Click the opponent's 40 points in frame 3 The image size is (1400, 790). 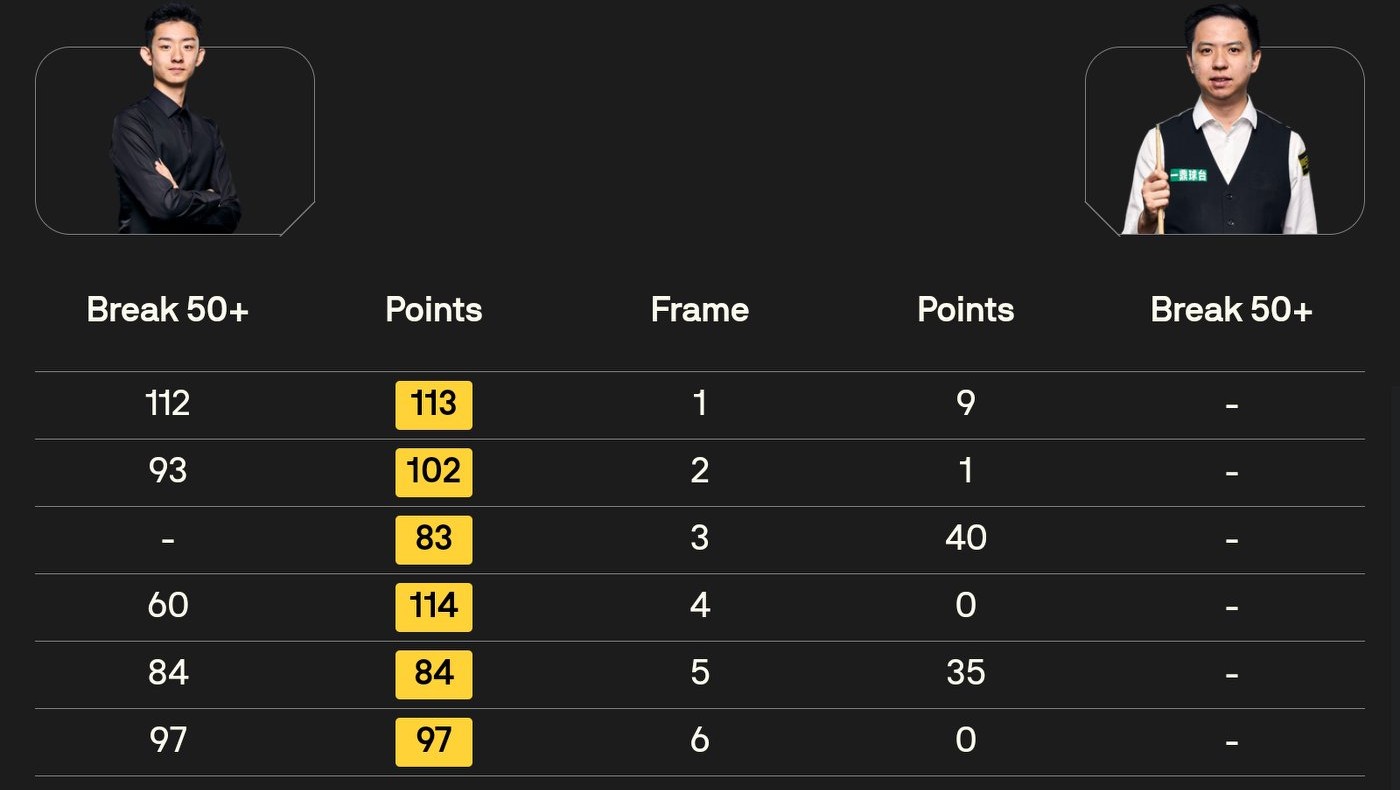coord(965,539)
